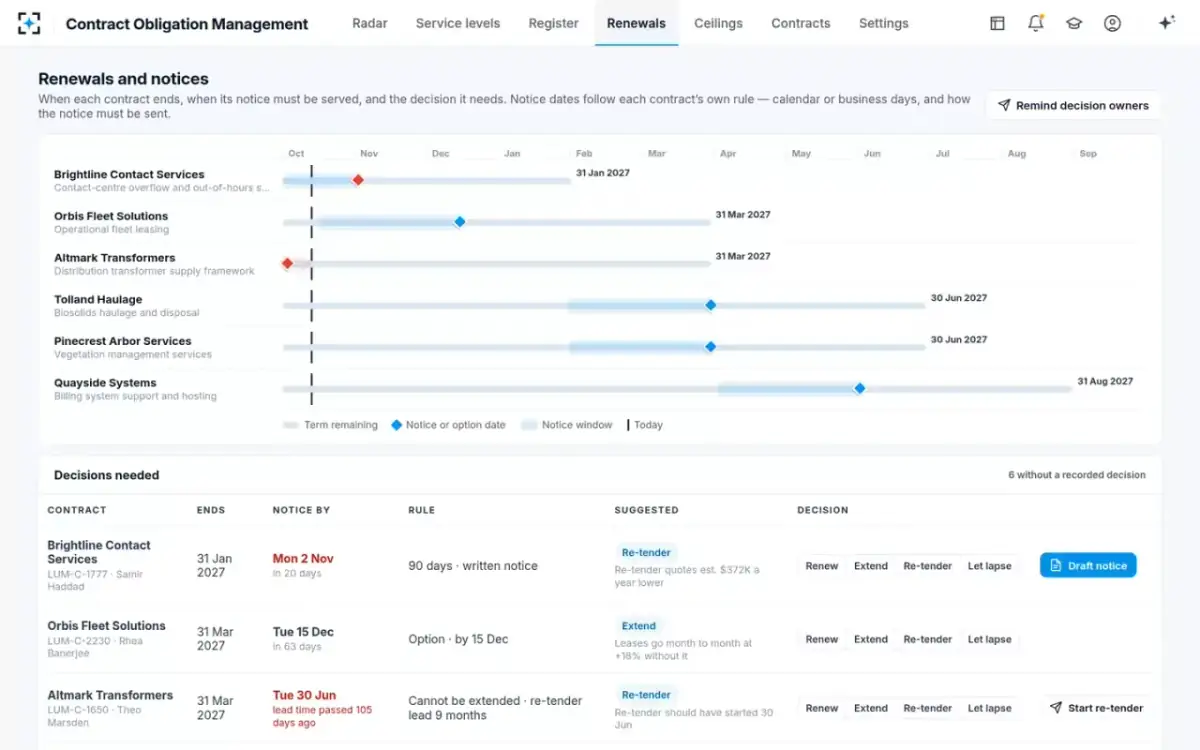Click the Extend suggestion badge for Orbis
This screenshot has width=1200, height=750.
[639, 626]
